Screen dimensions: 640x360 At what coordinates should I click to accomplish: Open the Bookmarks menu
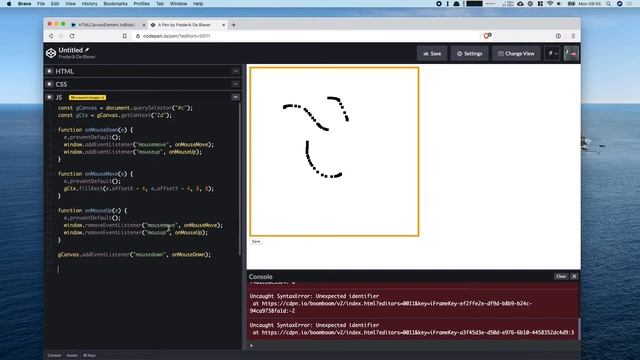(116, 4)
